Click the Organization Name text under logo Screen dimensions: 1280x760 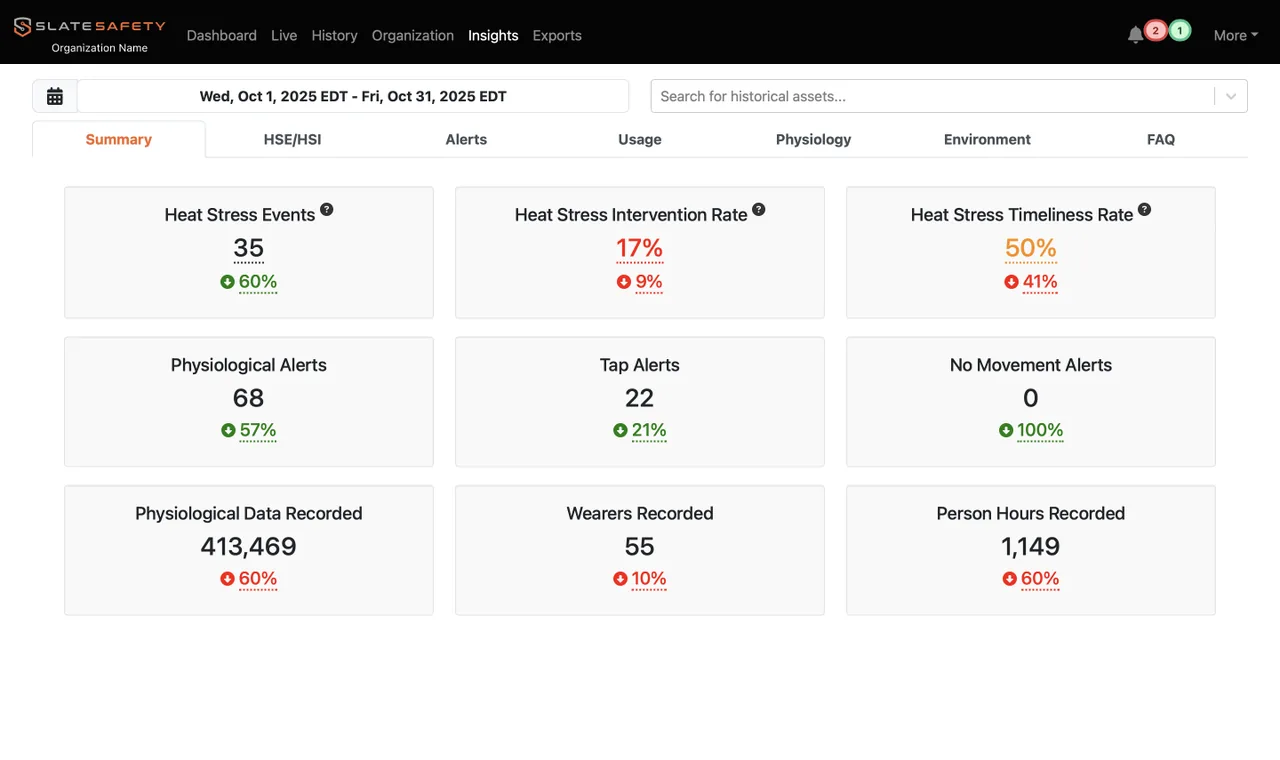(100, 48)
